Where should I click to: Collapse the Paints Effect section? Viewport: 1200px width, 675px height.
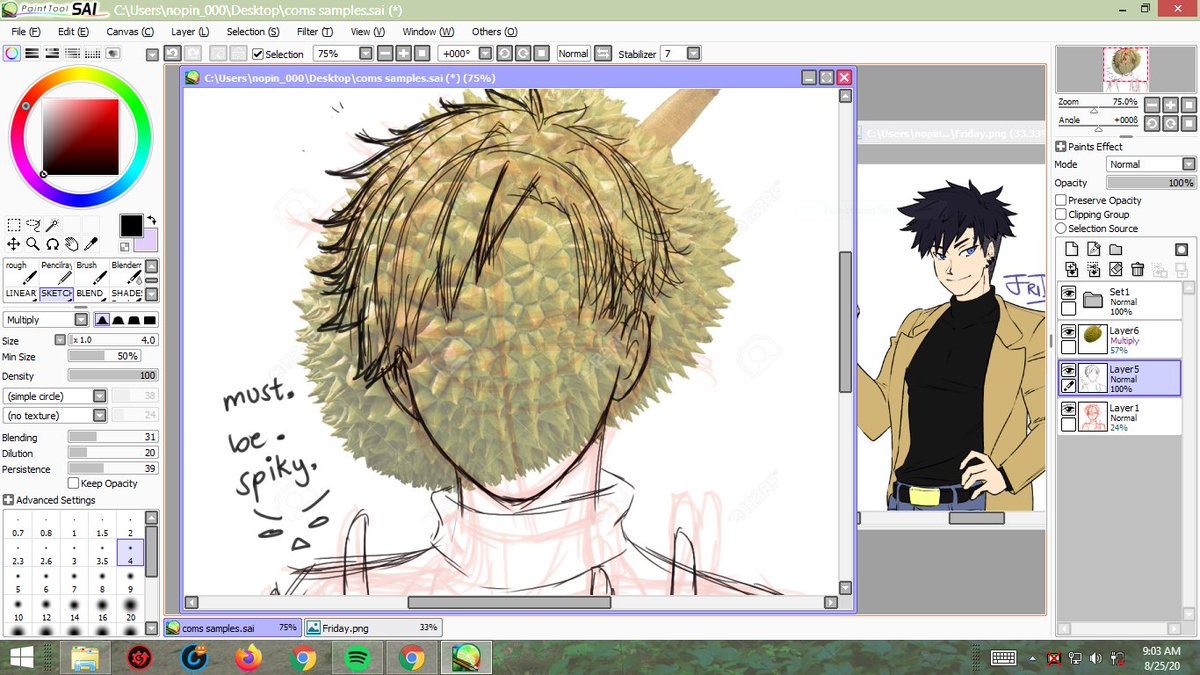point(1060,146)
